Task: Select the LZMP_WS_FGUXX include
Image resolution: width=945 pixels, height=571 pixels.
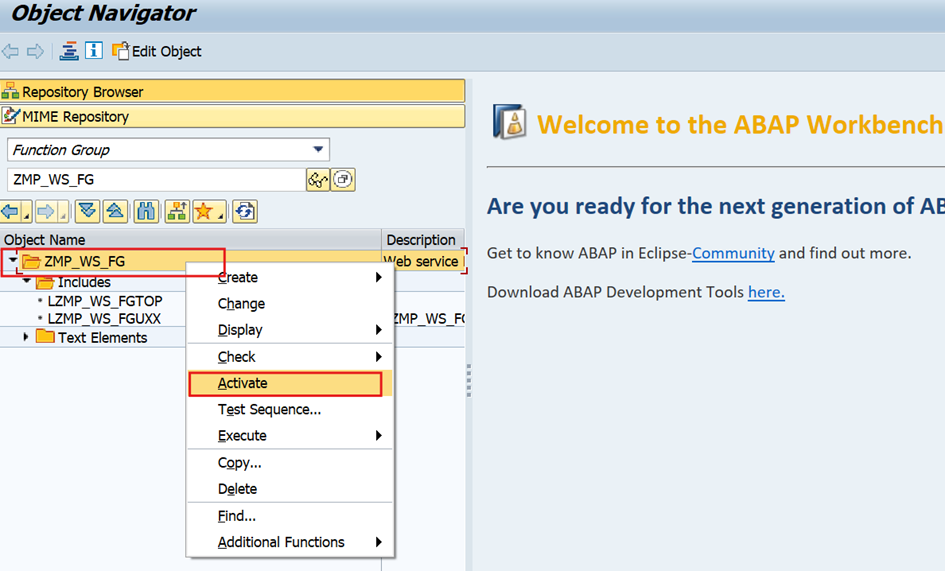Action: (104, 318)
